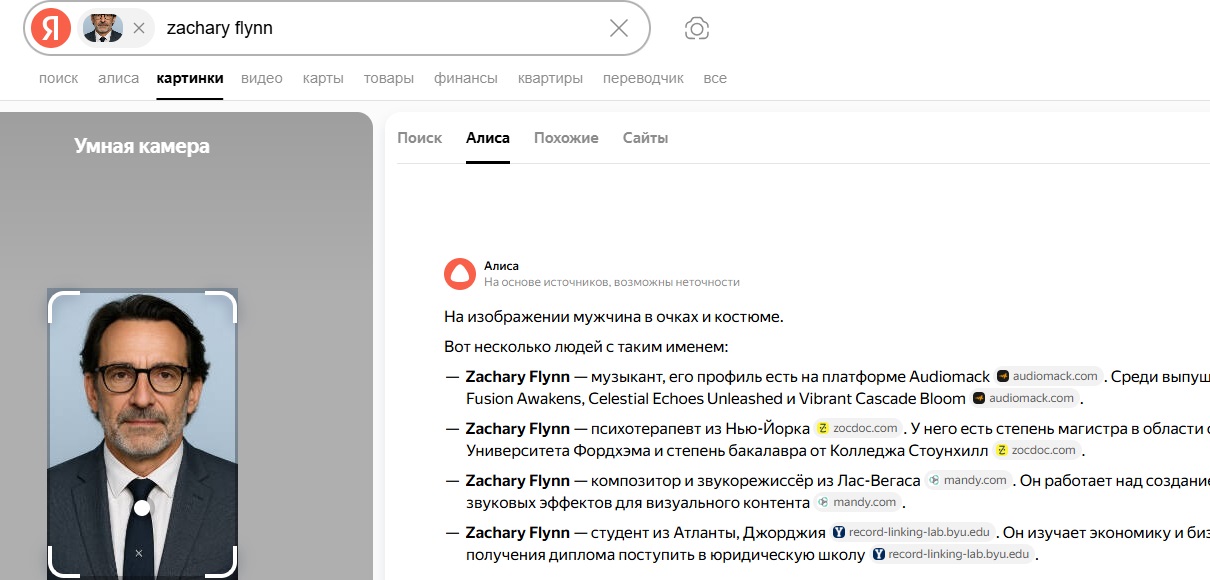Viewport: 1210px width, 580px height.
Task: Go to the 'поиск' navigation tab
Action: pyautogui.click(x=59, y=78)
